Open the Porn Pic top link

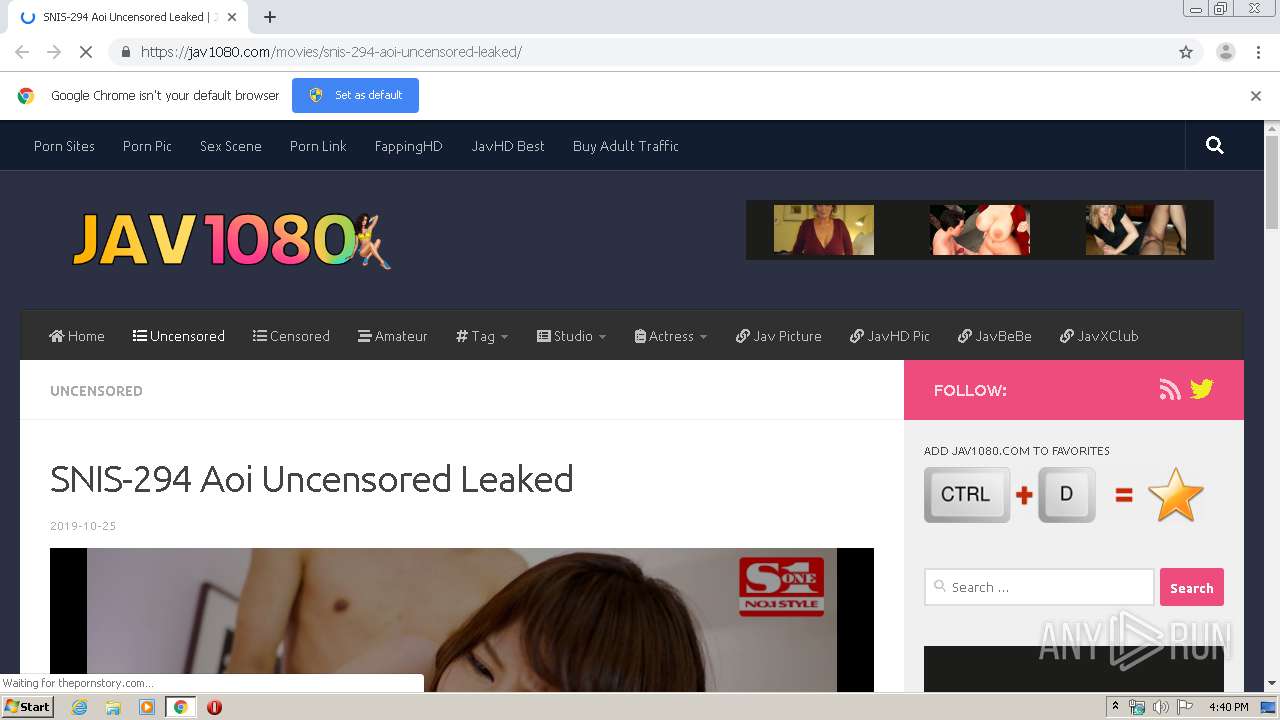[147, 146]
